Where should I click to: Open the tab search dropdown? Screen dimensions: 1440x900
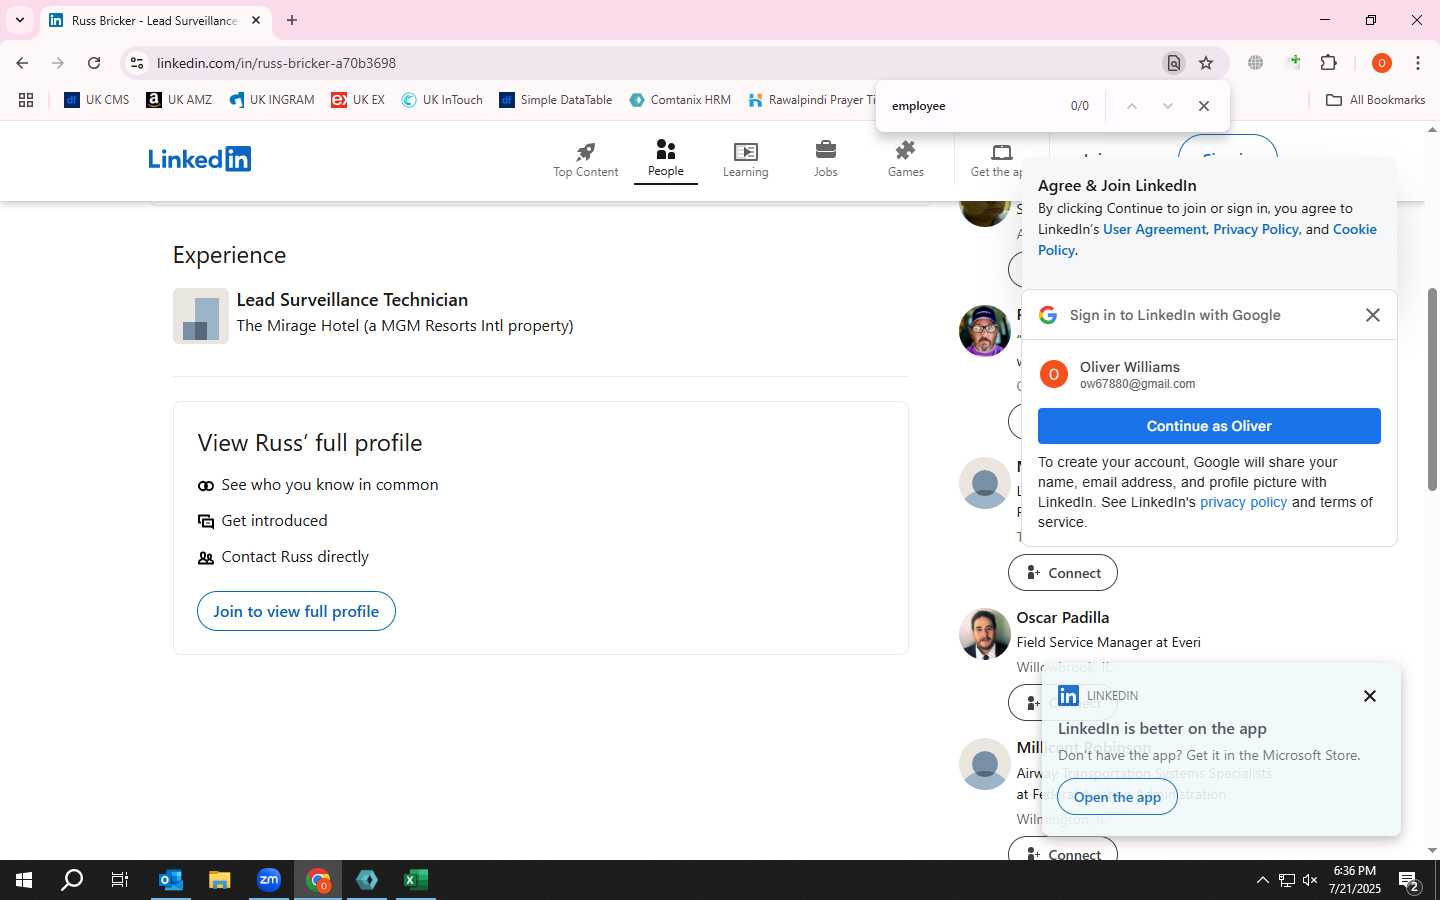pyautogui.click(x=19, y=20)
